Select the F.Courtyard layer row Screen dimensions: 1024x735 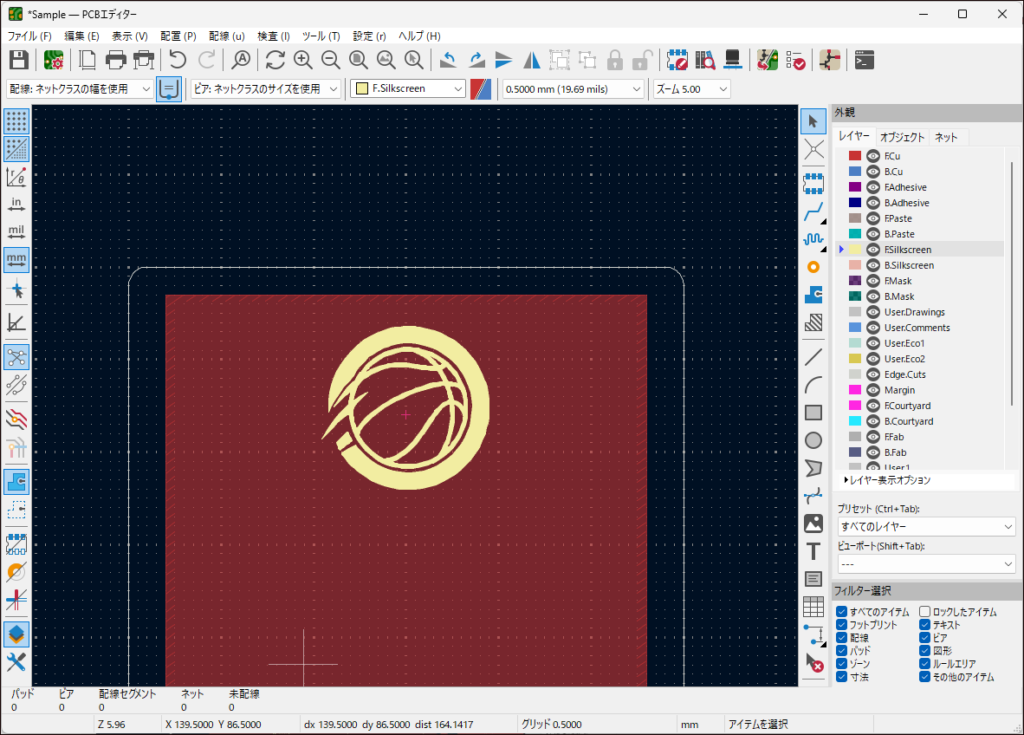(908, 406)
